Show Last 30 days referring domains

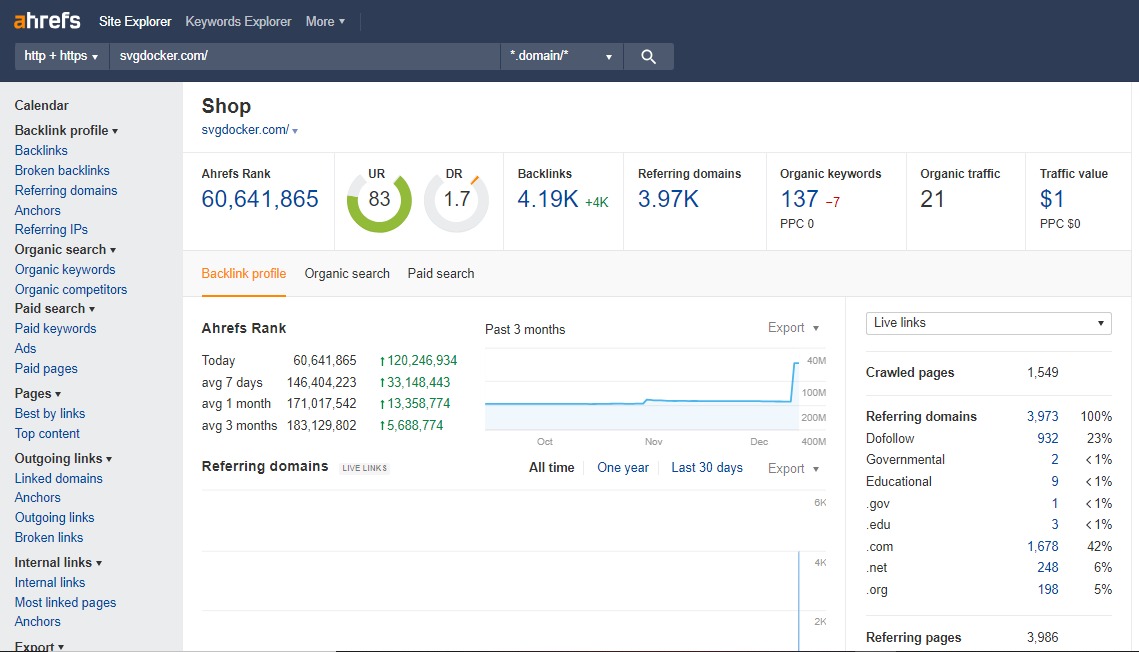(707, 468)
